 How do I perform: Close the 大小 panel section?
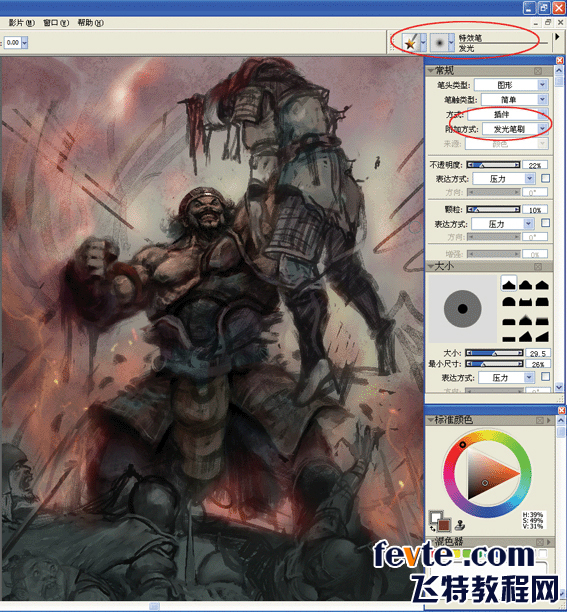pyautogui.click(x=538, y=267)
